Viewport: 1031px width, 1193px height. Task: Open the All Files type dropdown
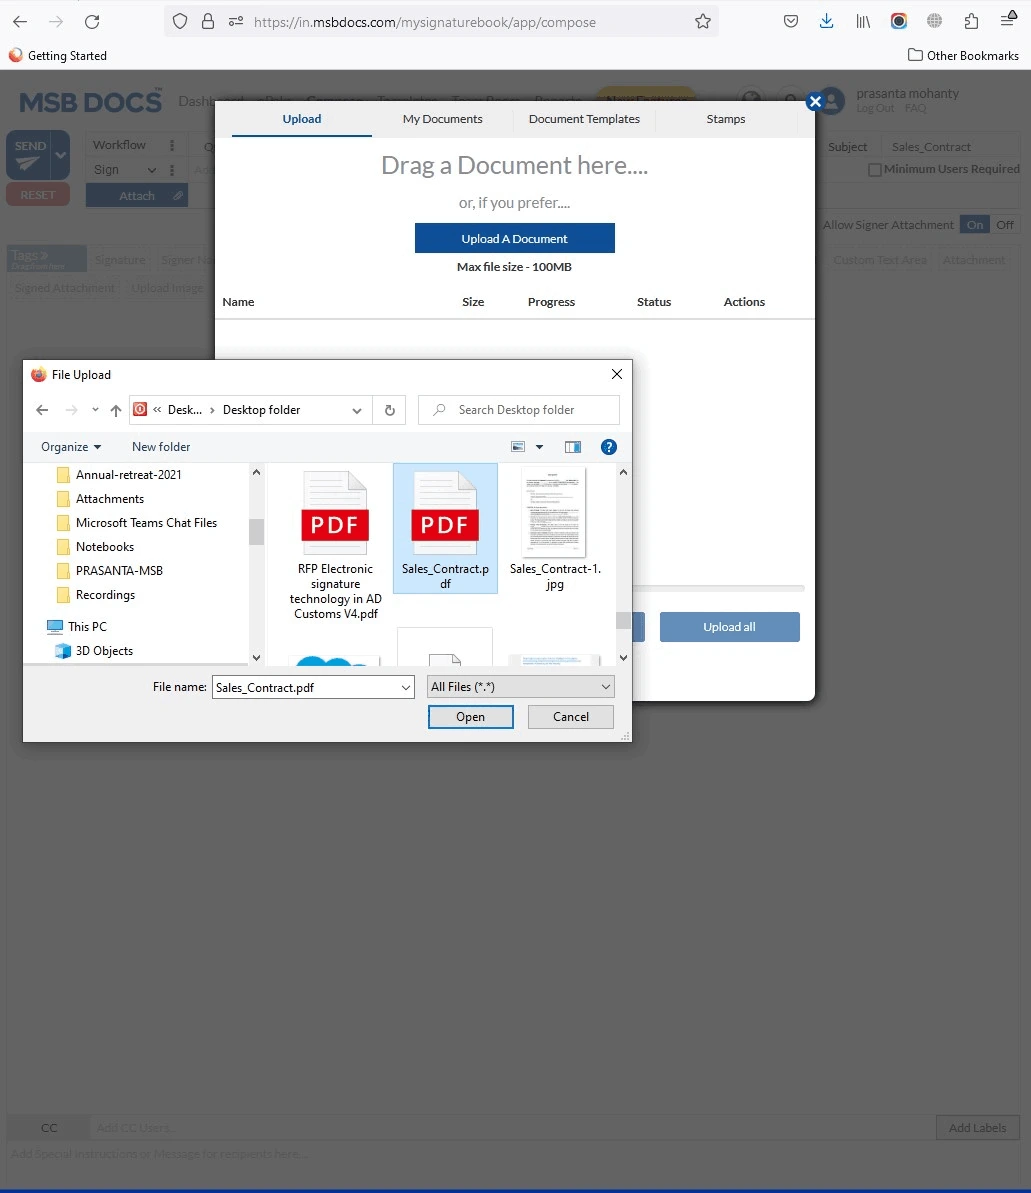(x=520, y=687)
